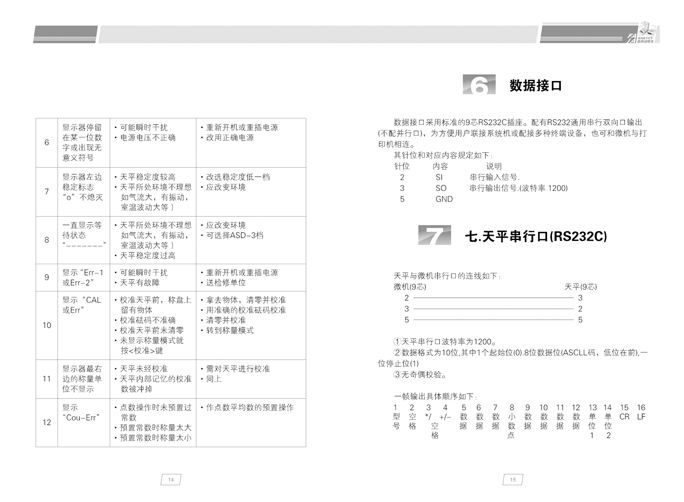Click the "Err–1 或Err–2" table cell
This screenshot has height=502, width=684.
coord(83,276)
